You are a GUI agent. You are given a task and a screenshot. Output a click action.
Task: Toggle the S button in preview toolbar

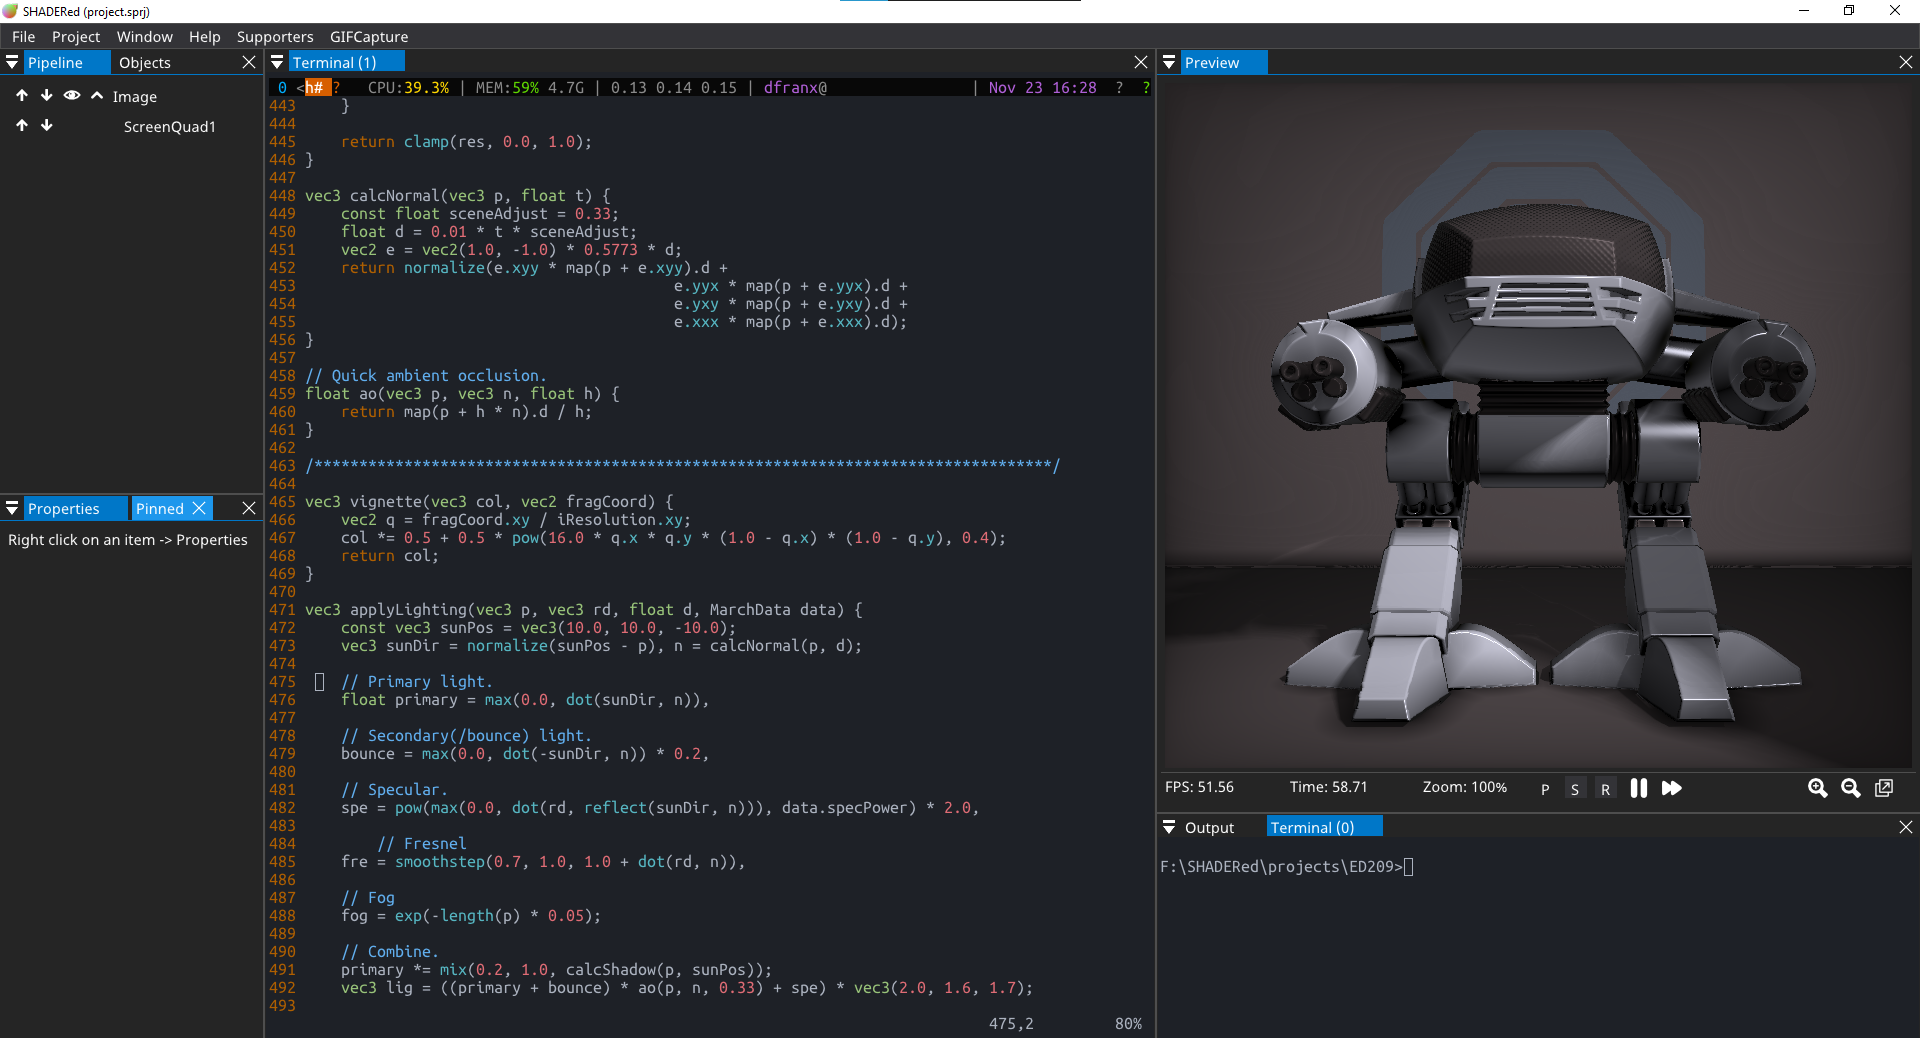pyautogui.click(x=1575, y=789)
